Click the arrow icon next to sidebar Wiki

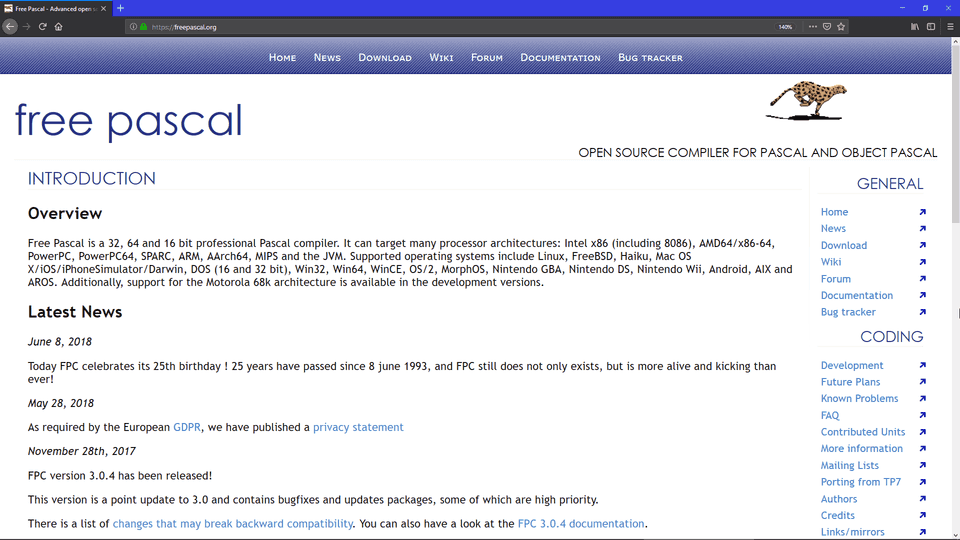coord(923,262)
